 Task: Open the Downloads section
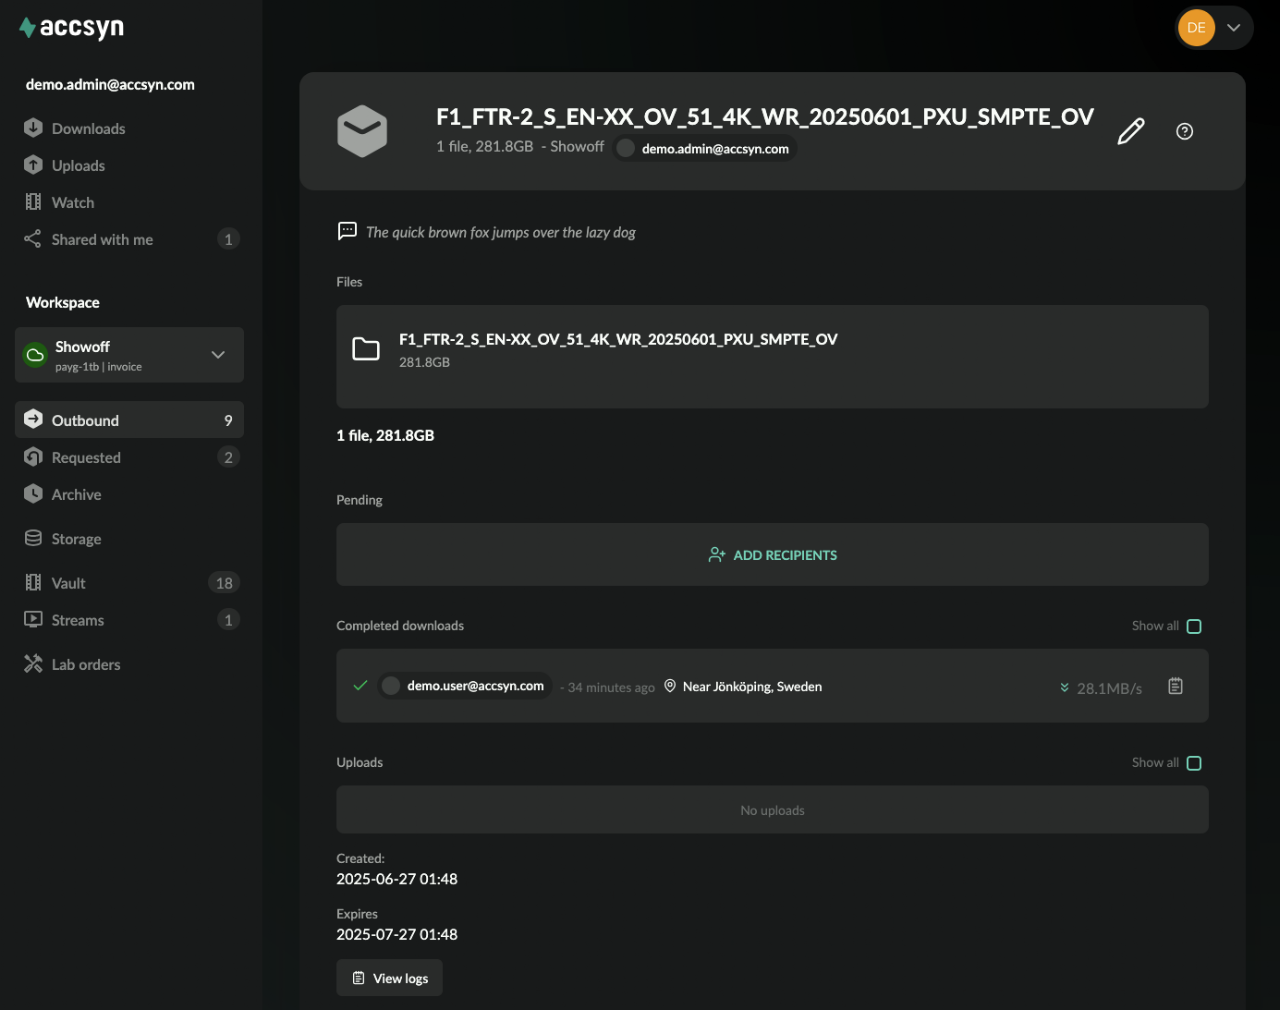(x=88, y=129)
